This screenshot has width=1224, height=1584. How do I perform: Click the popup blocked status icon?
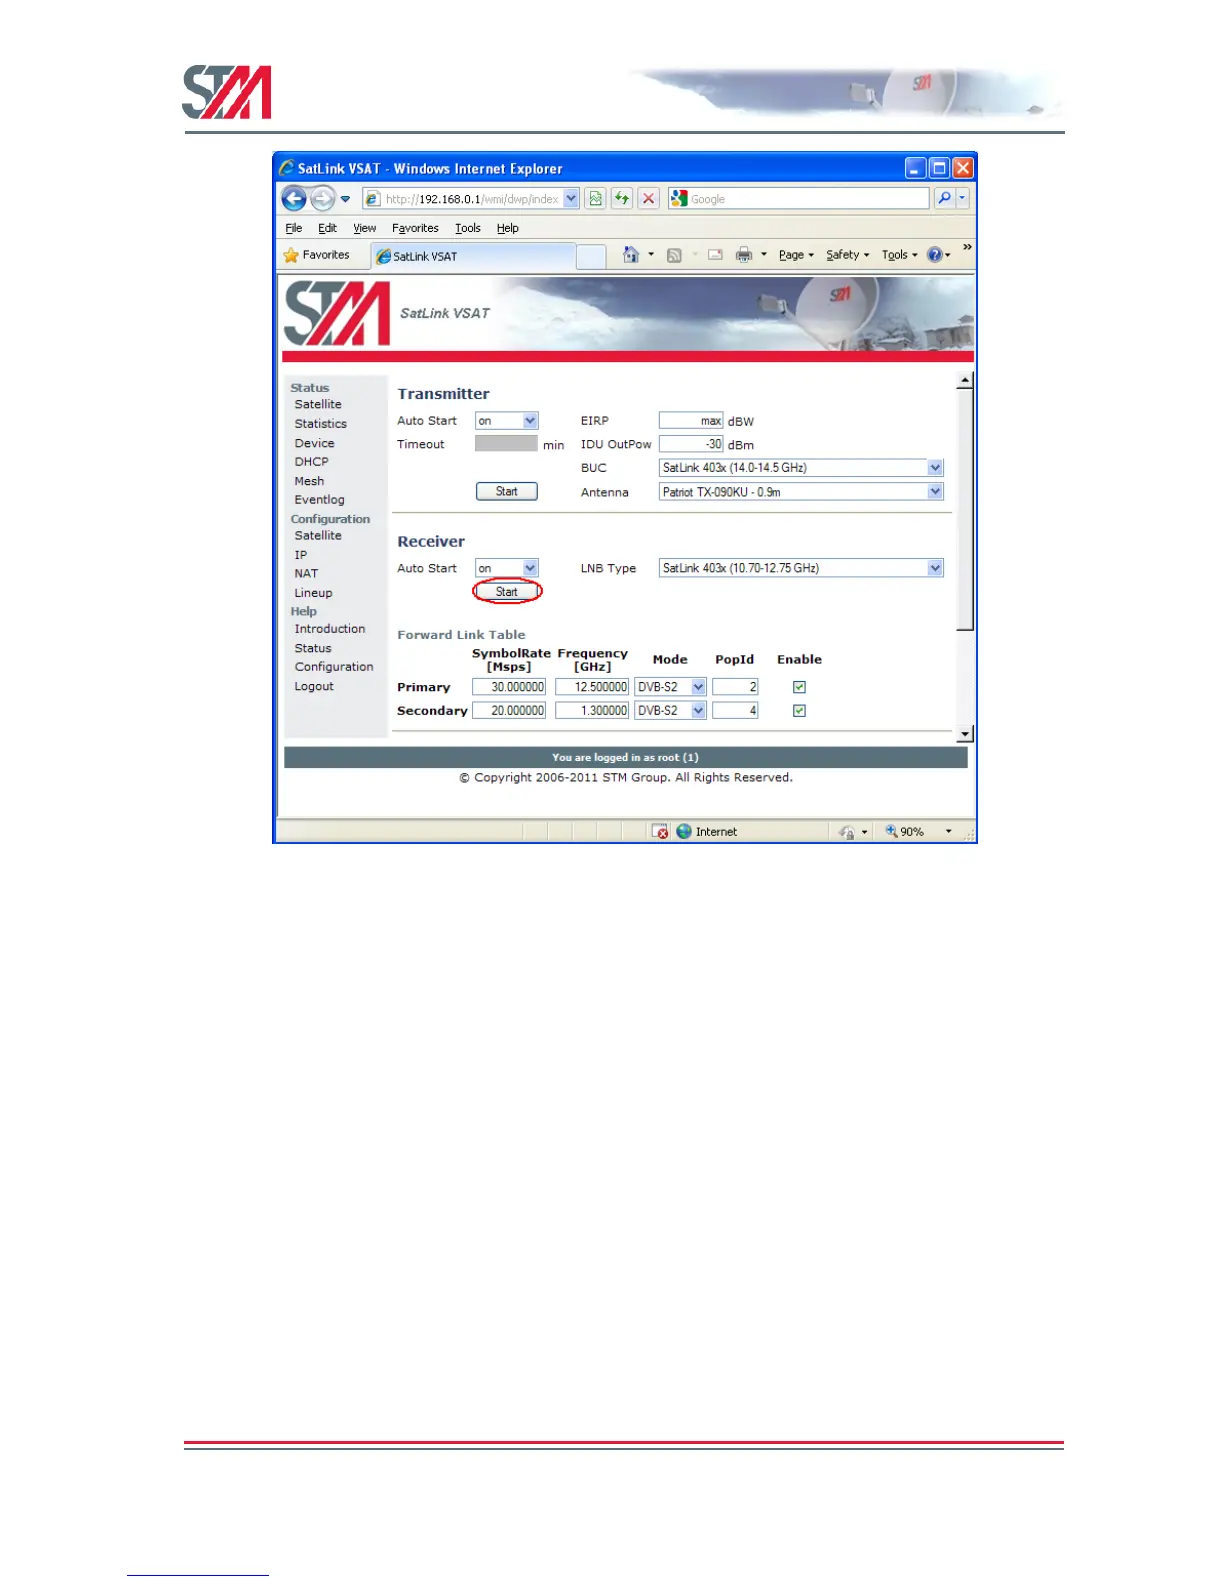coord(660,831)
